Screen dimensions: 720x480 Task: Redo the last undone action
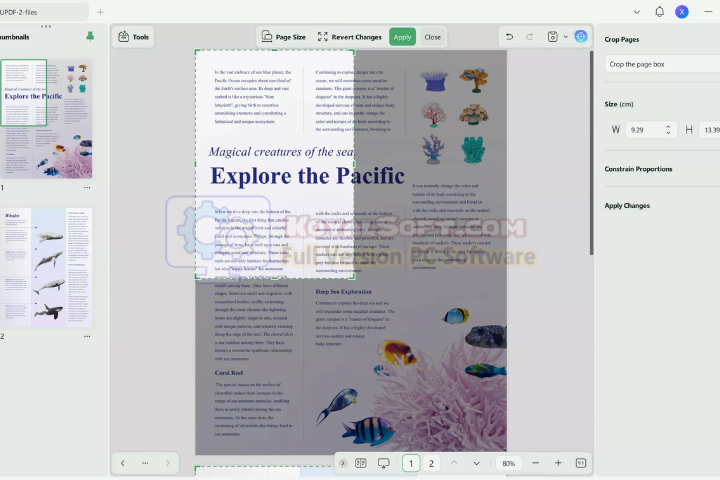[x=529, y=37]
